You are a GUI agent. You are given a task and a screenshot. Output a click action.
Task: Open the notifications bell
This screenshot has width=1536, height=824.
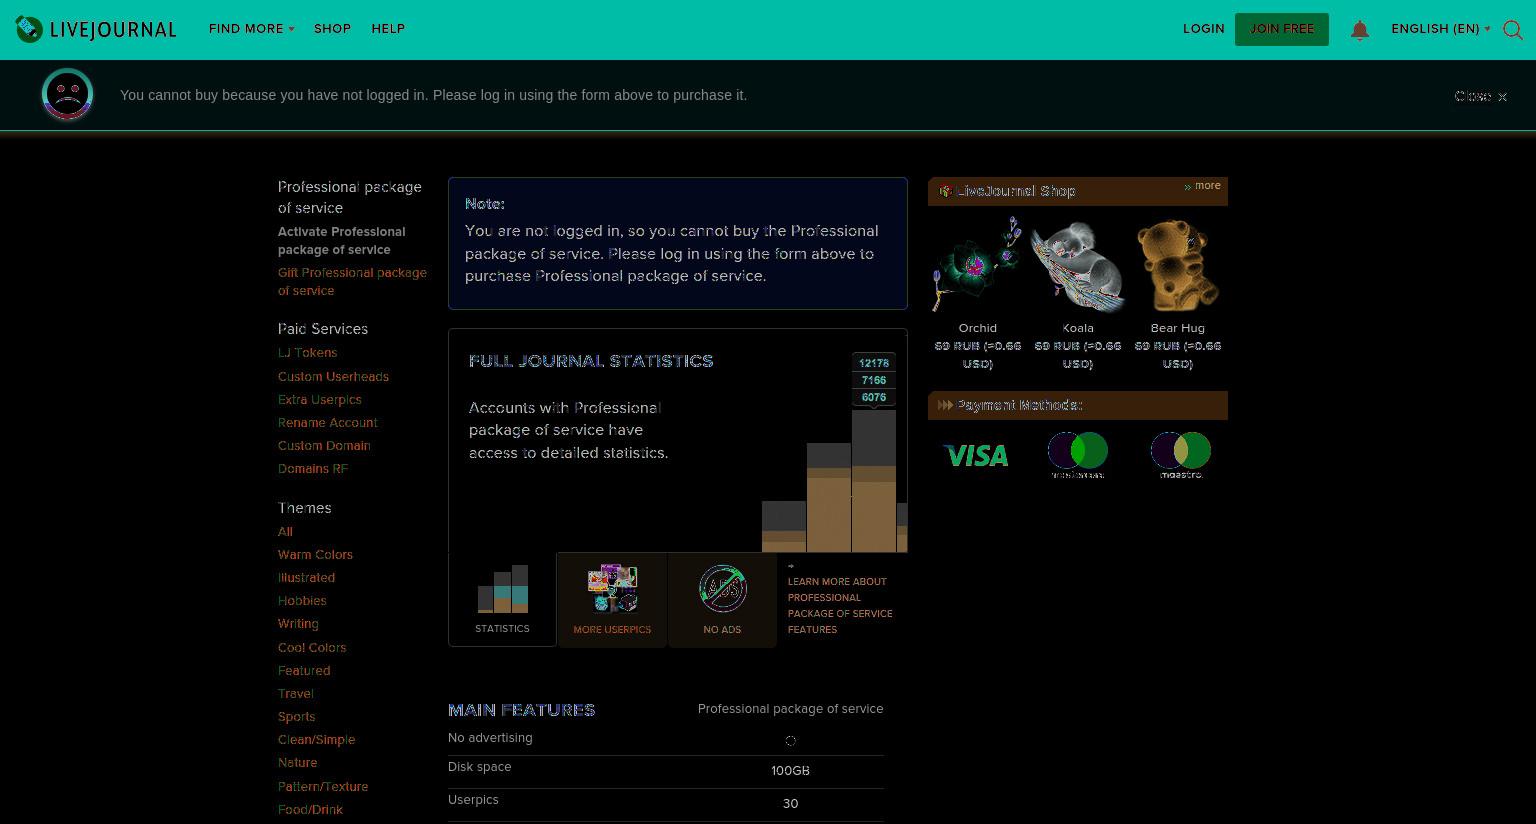[x=1359, y=30]
